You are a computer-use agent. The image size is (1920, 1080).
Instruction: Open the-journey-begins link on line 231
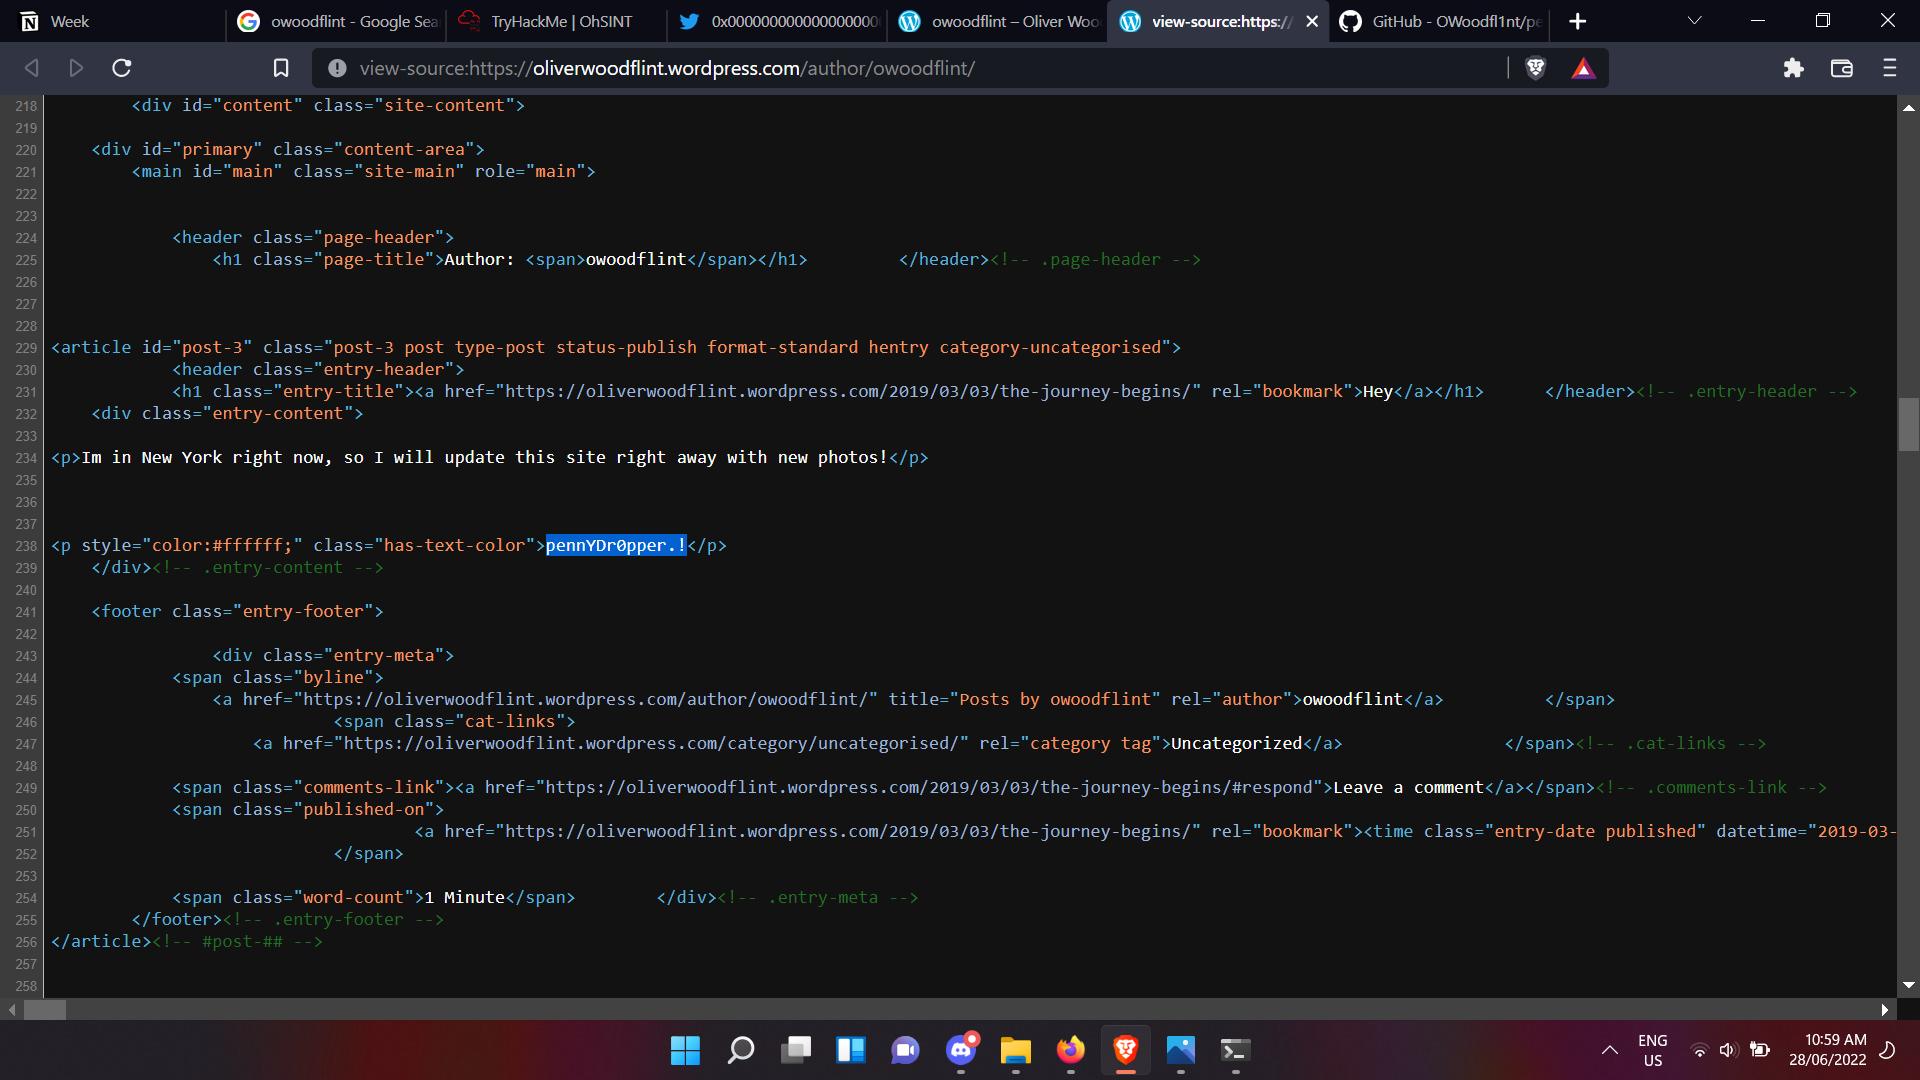pyautogui.click(x=848, y=391)
